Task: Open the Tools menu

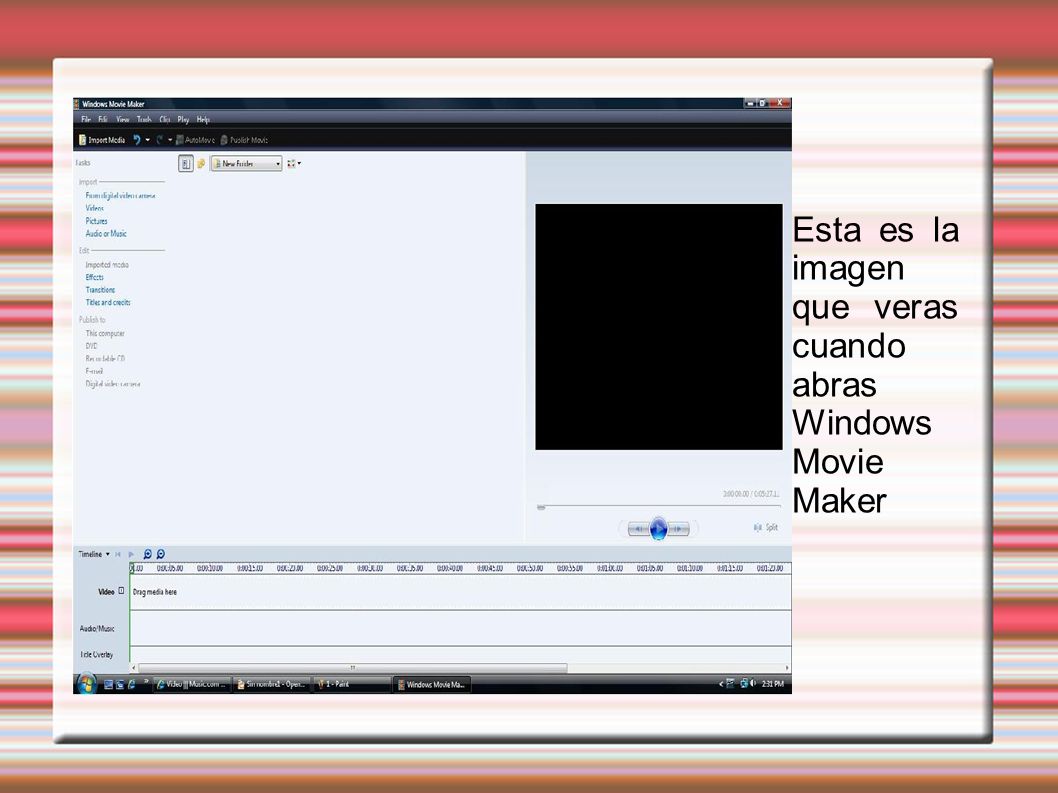Action: click(x=144, y=119)
